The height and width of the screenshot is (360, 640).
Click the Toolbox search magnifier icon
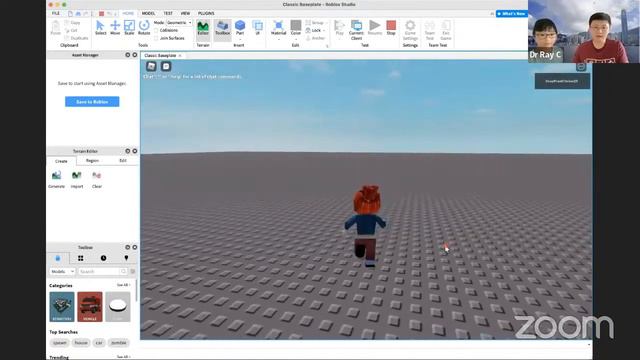124,271
